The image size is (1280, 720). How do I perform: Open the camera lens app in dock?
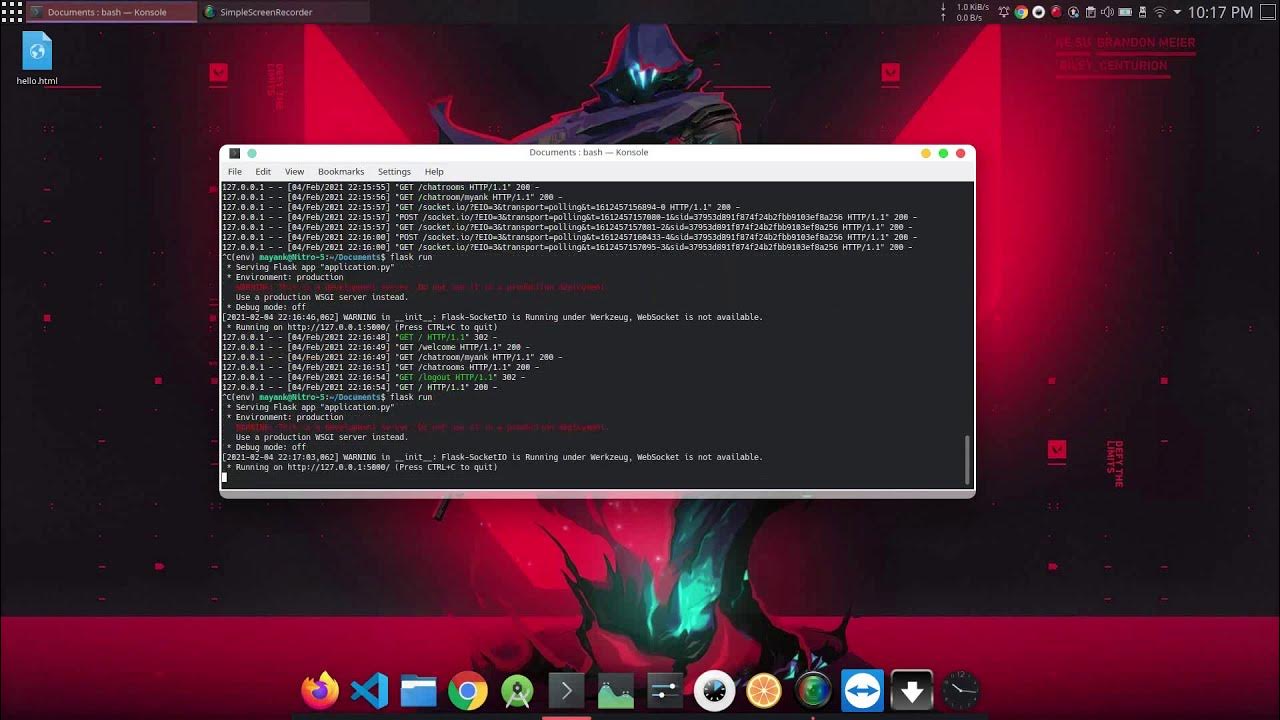(813, 690)
